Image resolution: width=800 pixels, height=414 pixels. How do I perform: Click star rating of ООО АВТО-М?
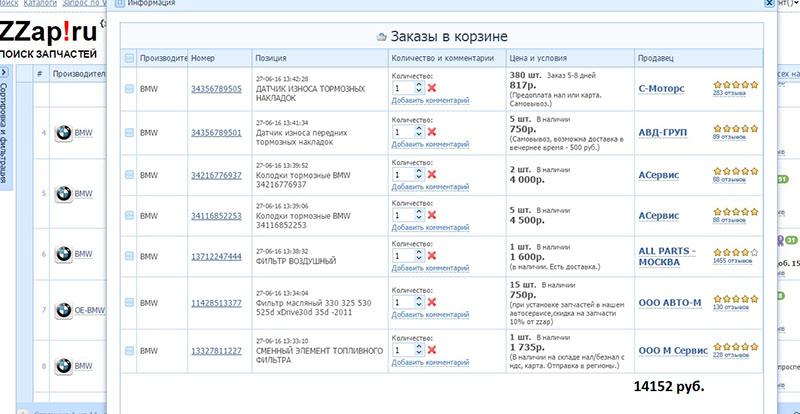click(x=736, y=299)
